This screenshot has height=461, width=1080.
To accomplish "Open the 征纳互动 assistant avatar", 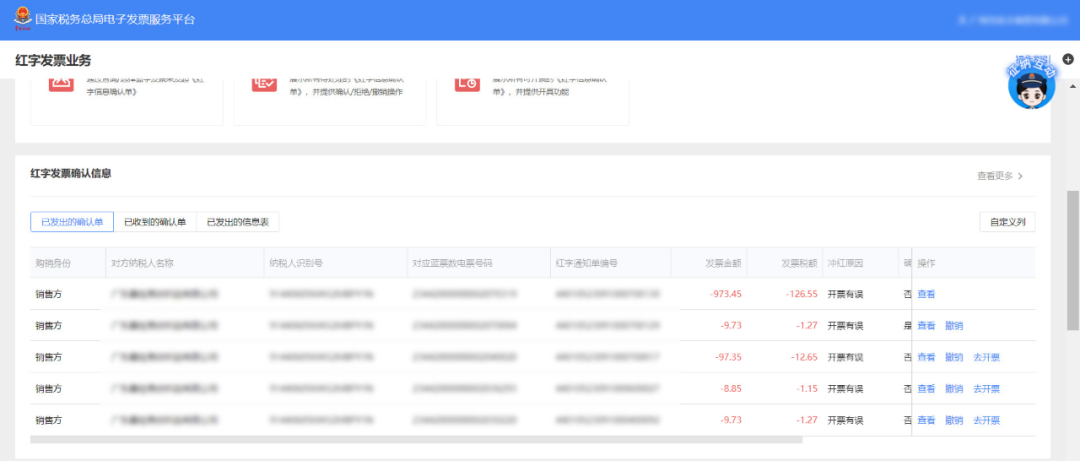I will 1031,82.
